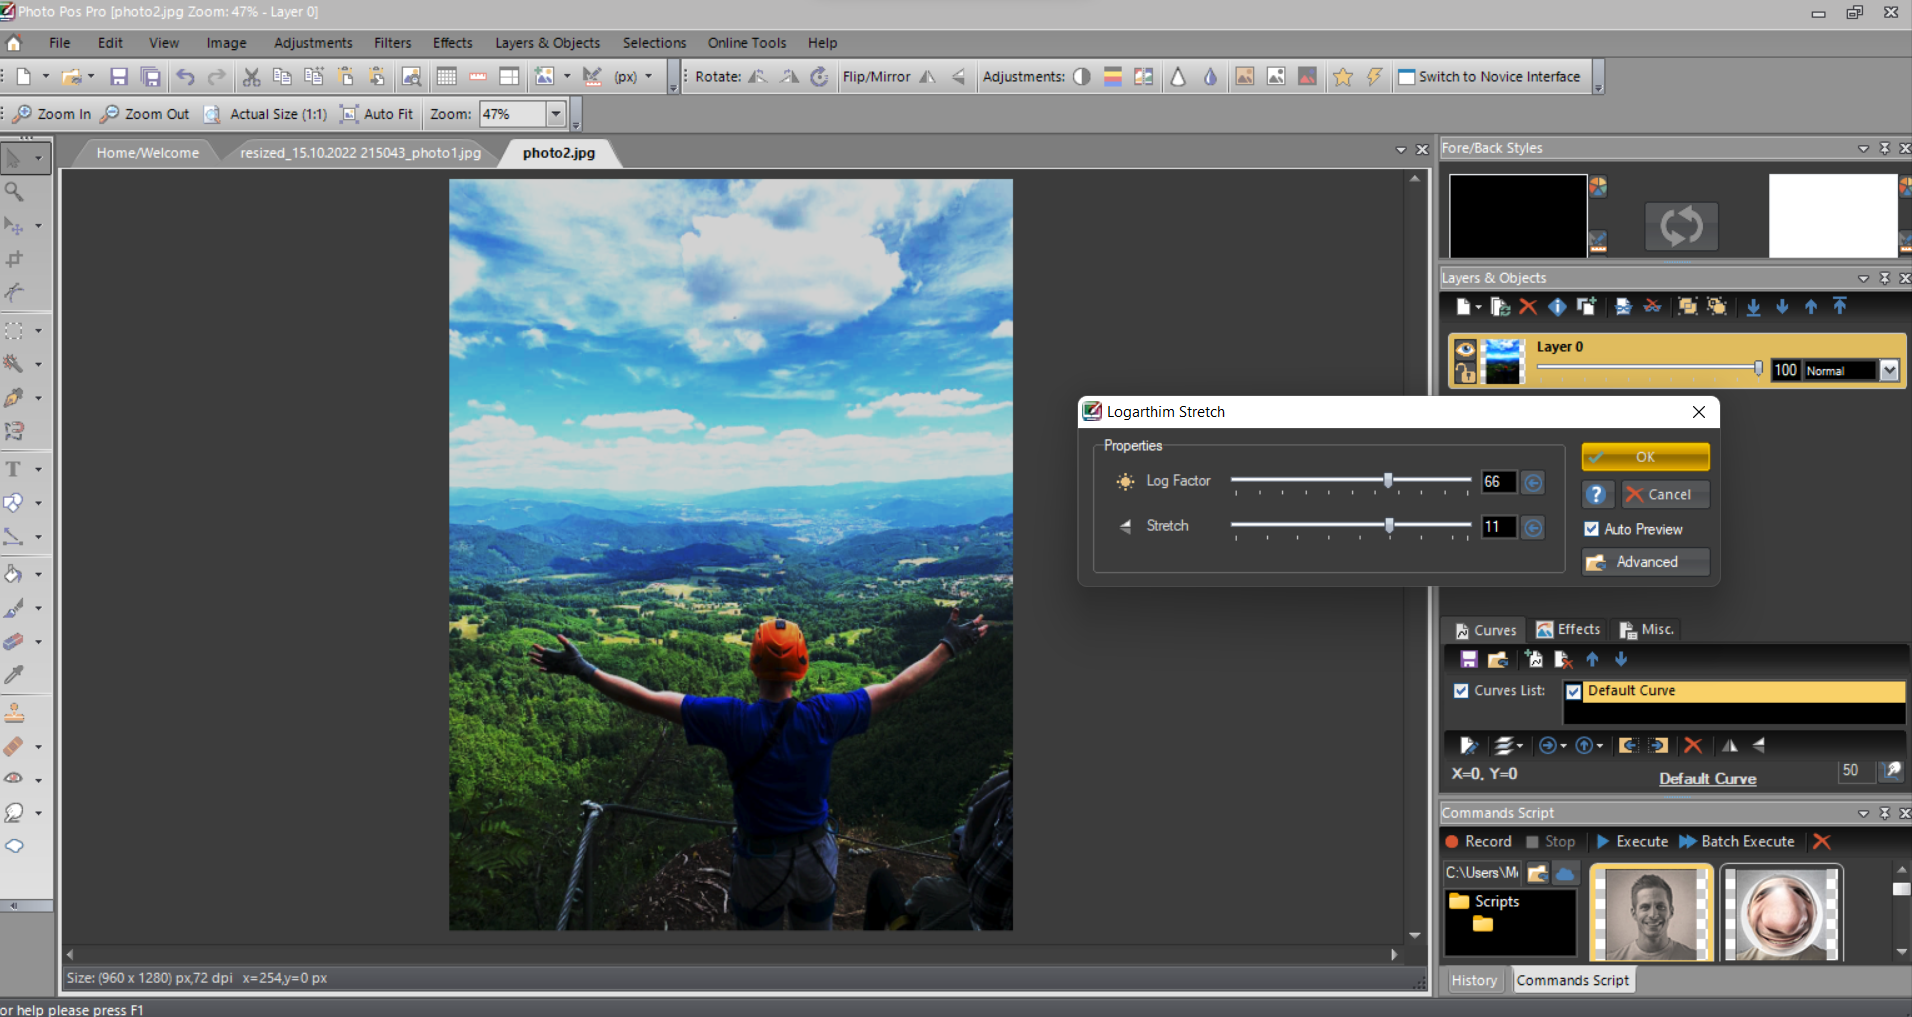Viewport: 1912px width, 1017px height.
Task: Open the Adjustments menu
Action: point(313,43)
